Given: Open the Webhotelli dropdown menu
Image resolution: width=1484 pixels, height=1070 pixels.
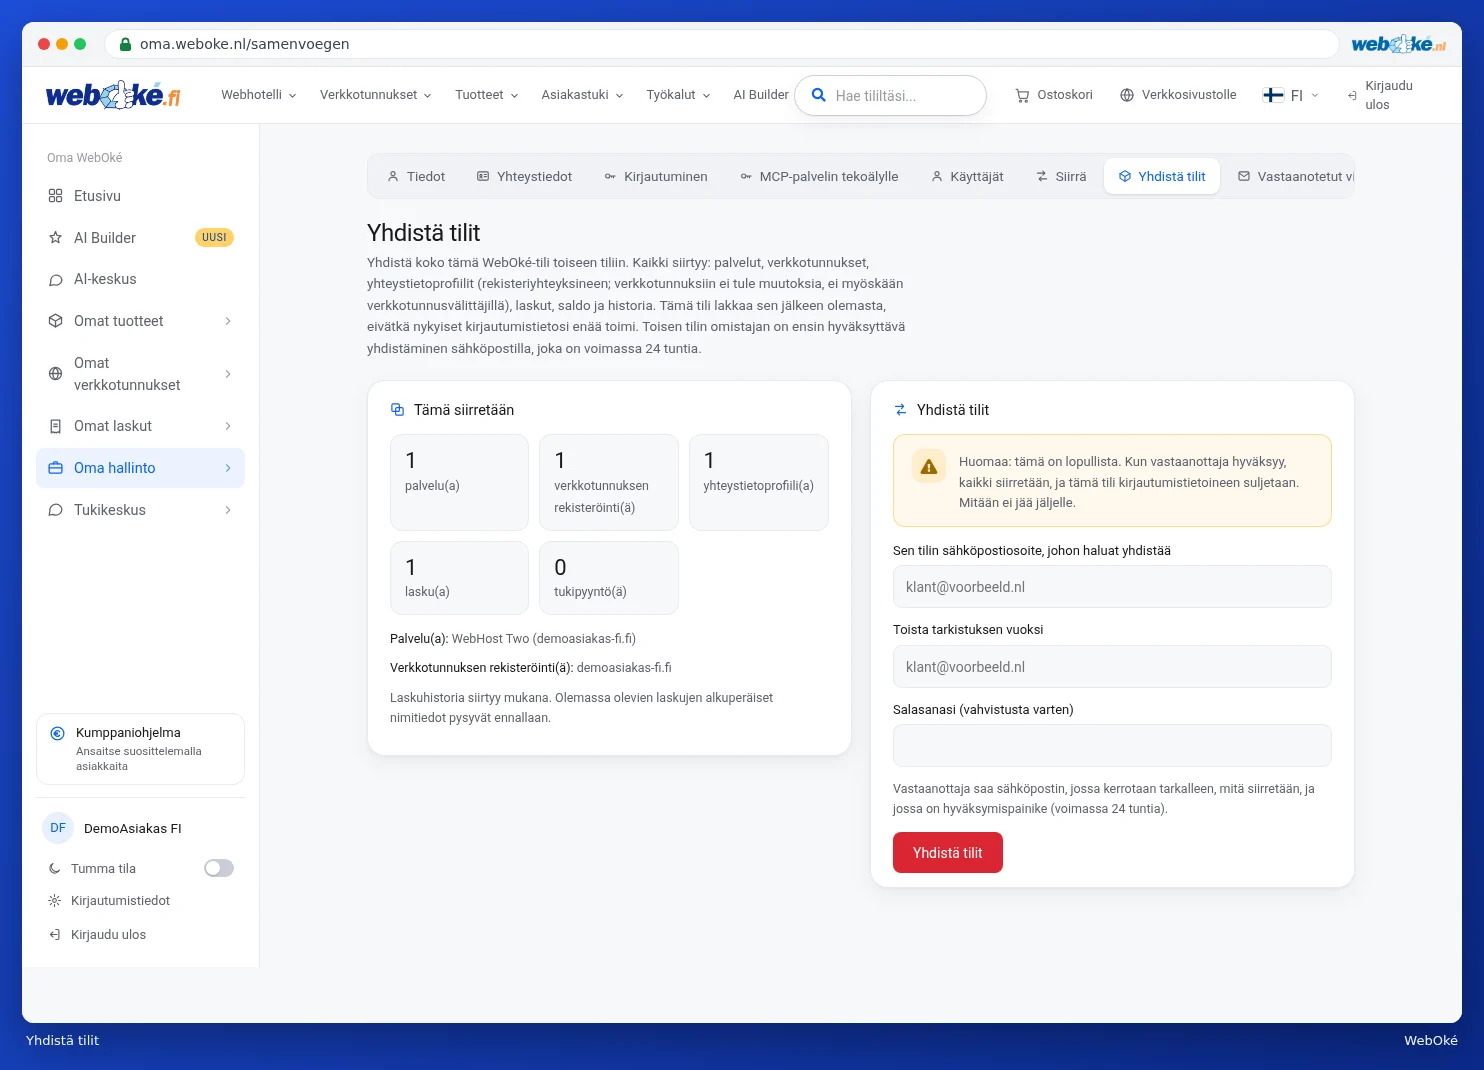Looking at the screenshot, I should [x=259, y=95].
